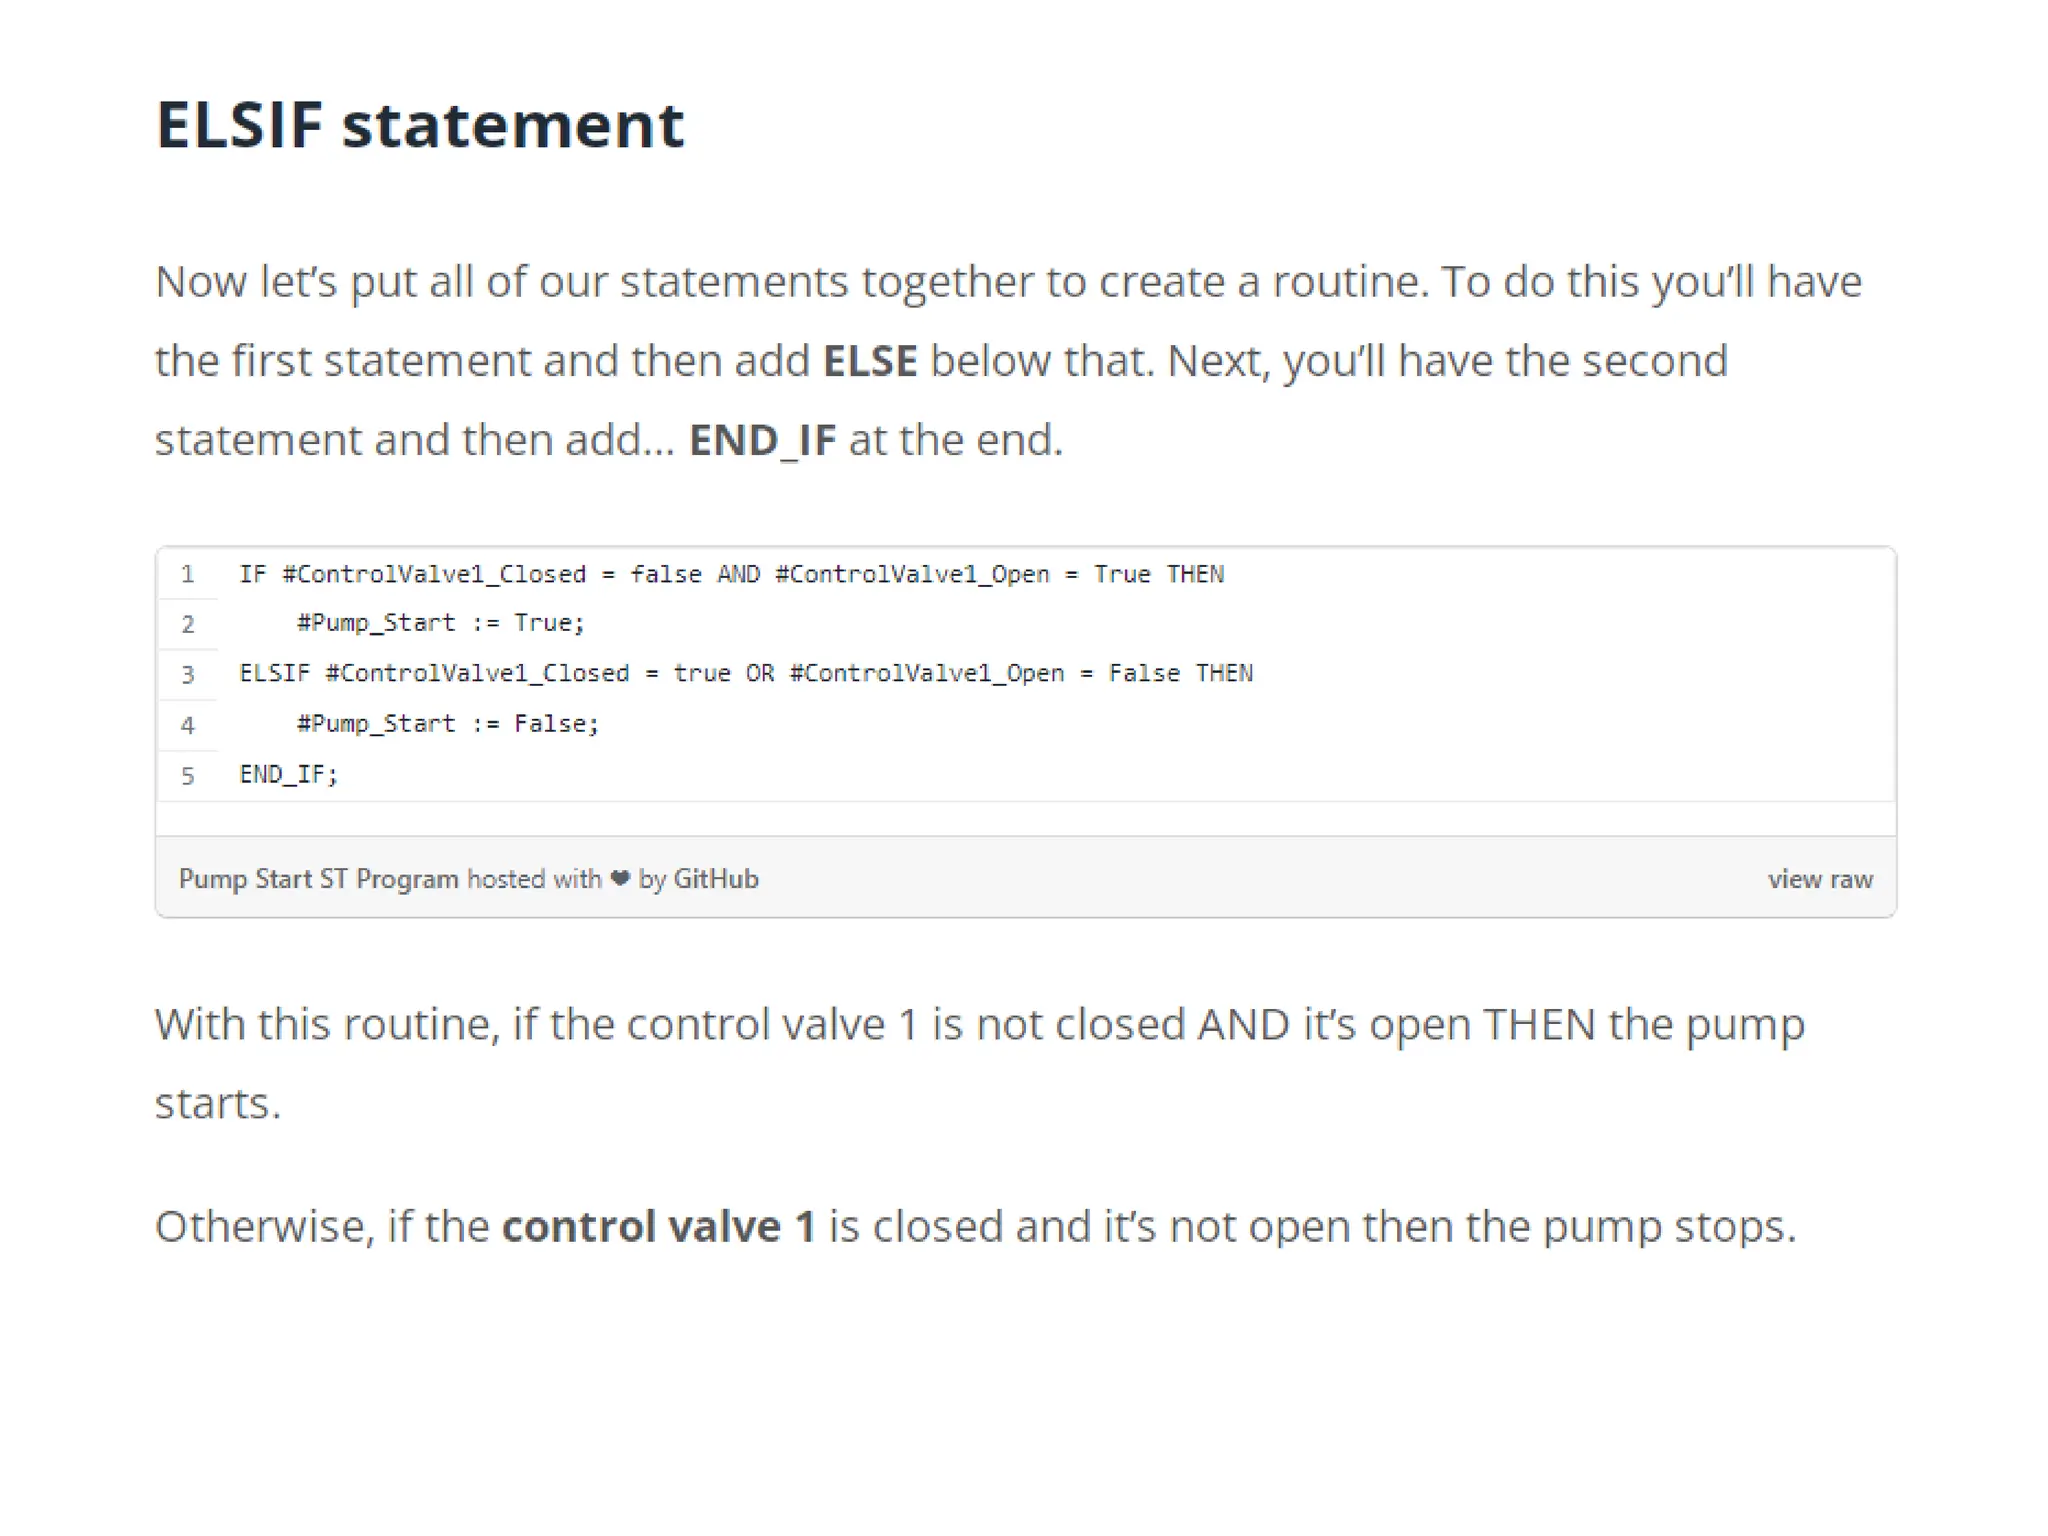Click the paragraph starting 'With this routine'
The height and width of the screenshot is (1536, 2048).
pos(980,1063)
